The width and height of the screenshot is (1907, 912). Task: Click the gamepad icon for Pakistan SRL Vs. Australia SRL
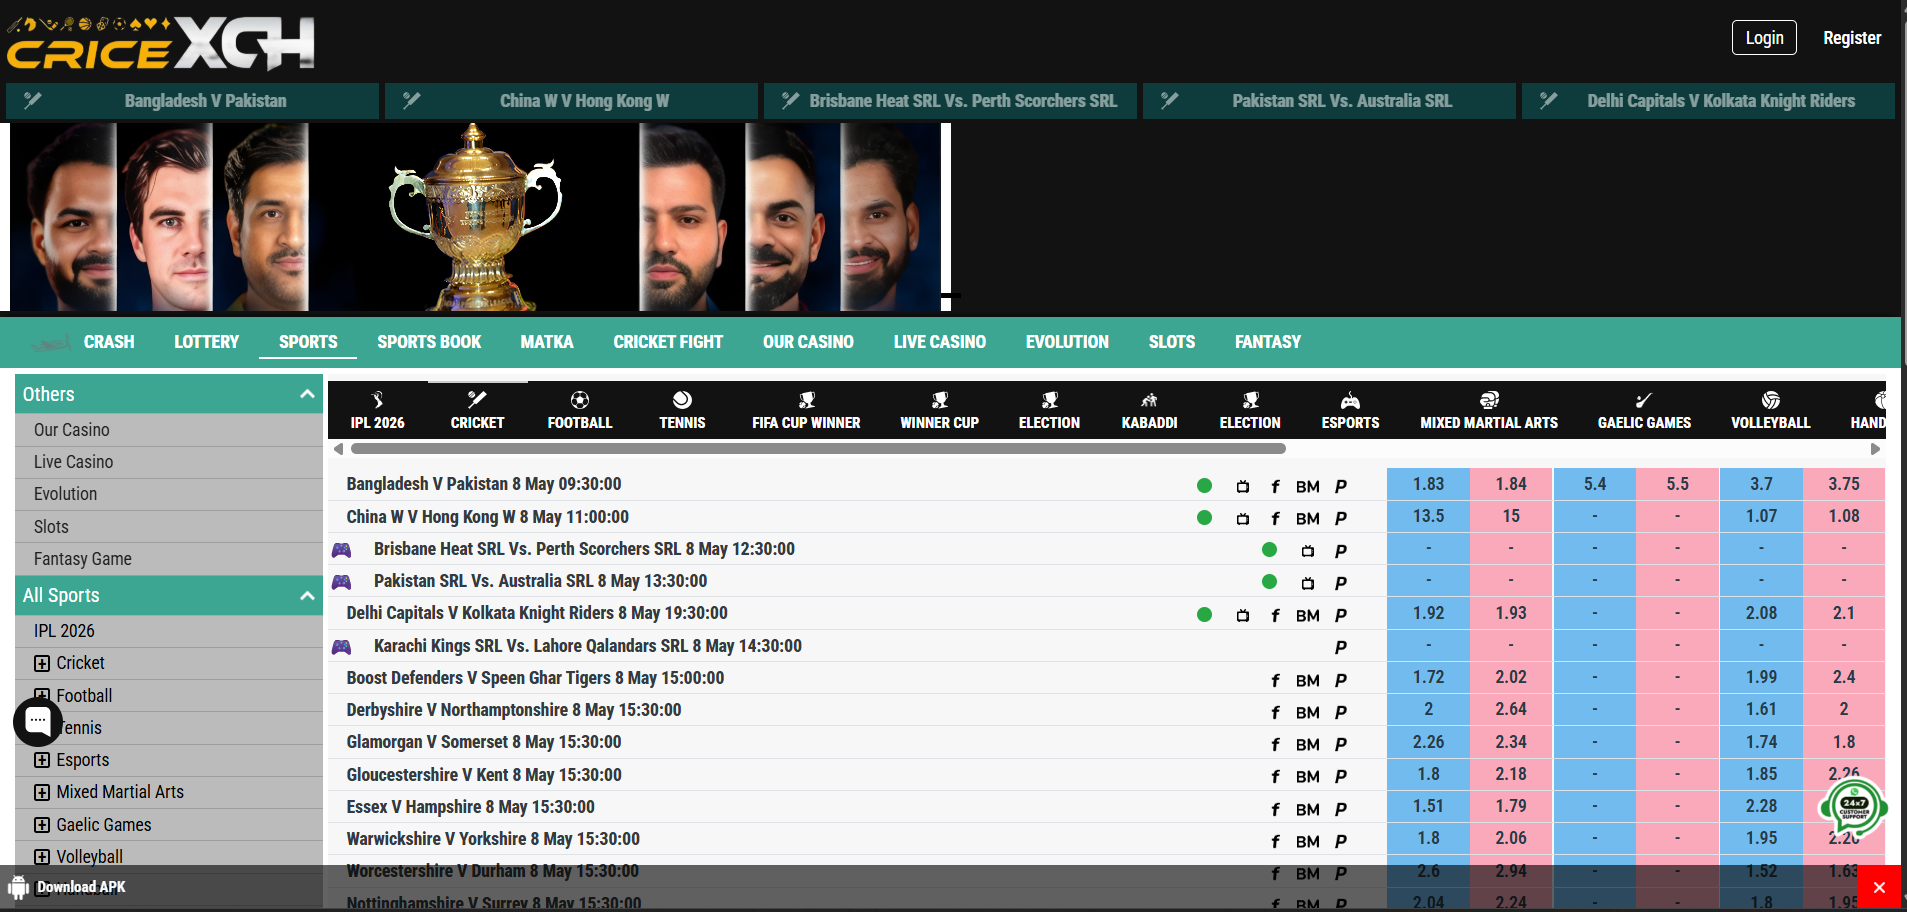tap(341, 582)
